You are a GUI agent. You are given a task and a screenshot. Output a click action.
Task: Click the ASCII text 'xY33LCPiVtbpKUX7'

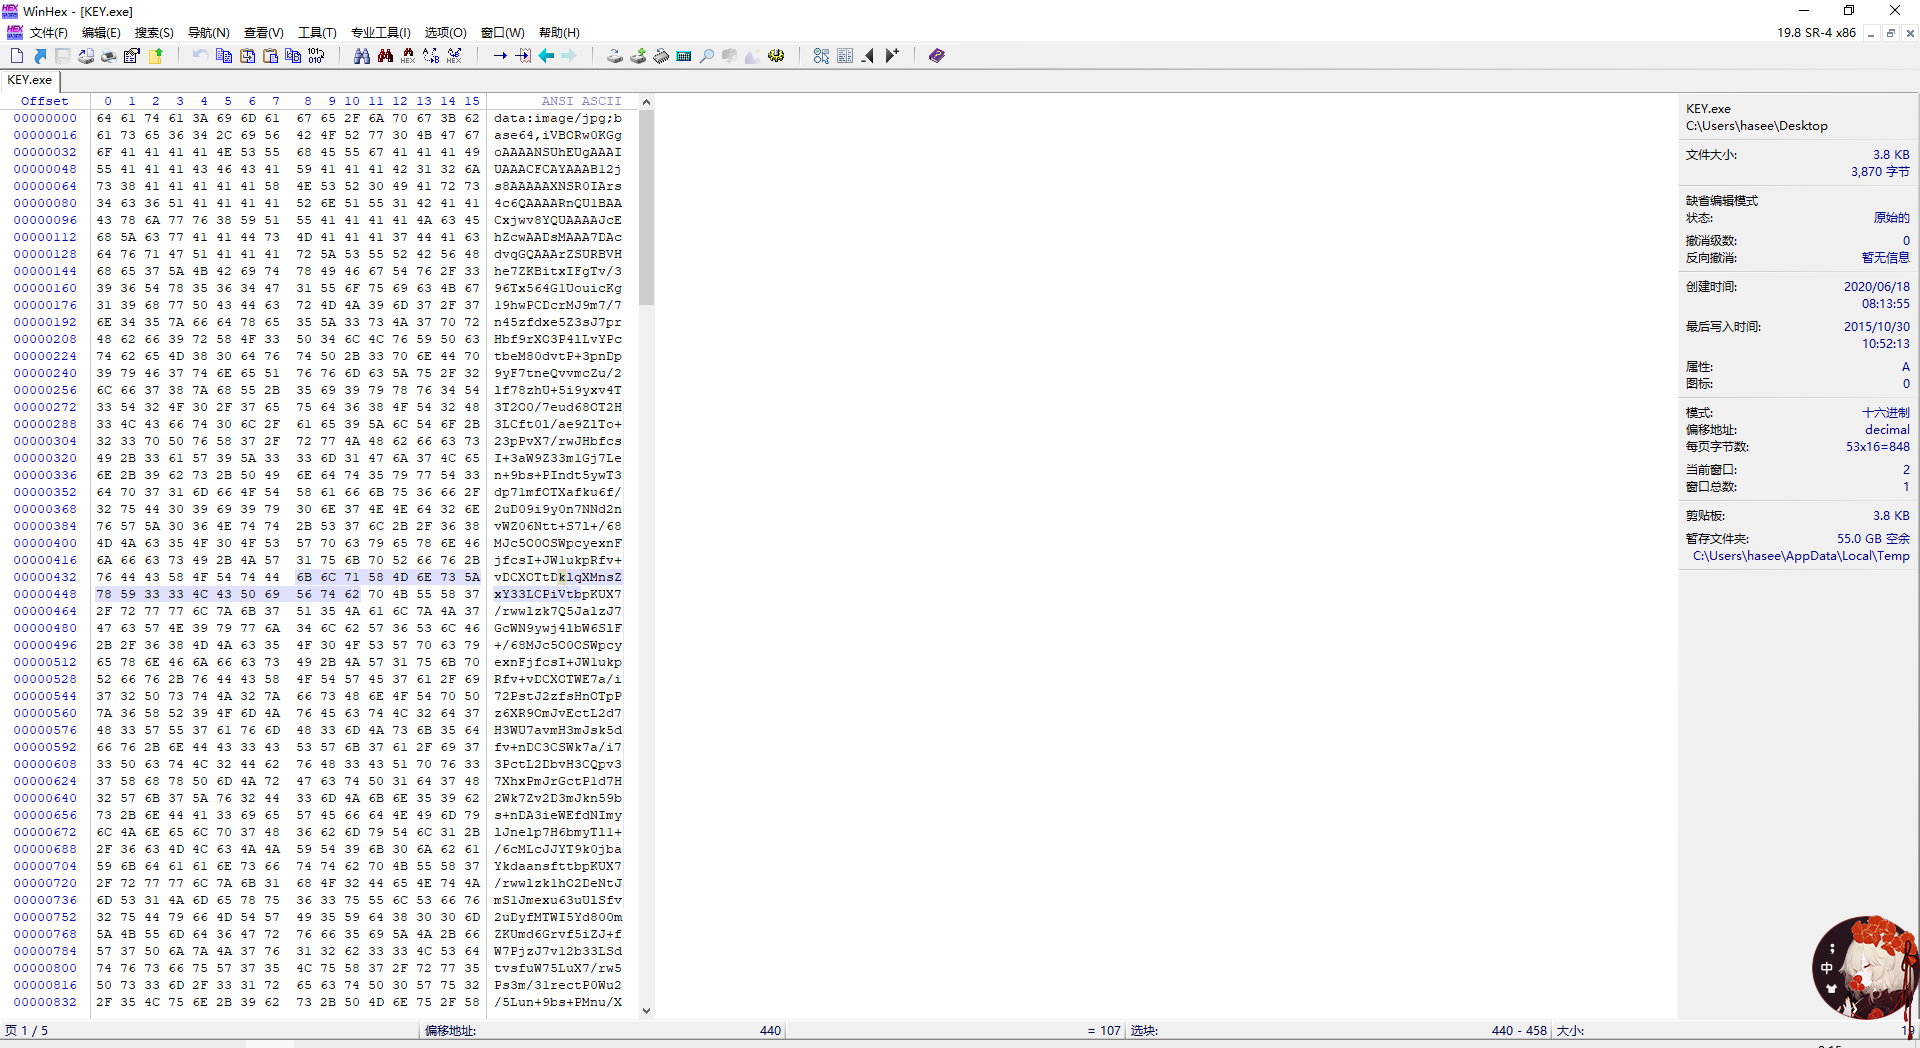tap(557, 594)
